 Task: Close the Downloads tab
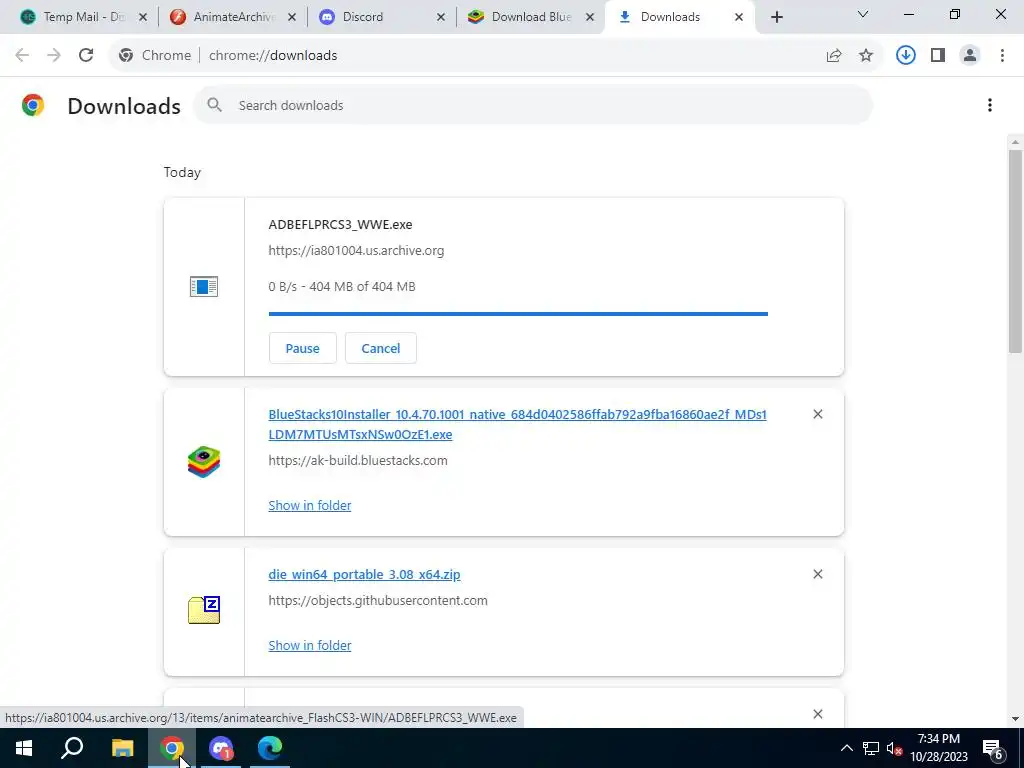739,17
